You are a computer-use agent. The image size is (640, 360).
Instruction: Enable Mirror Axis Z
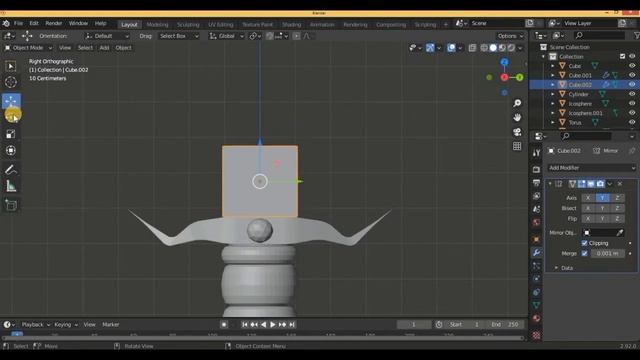click(x=617, y=198)
